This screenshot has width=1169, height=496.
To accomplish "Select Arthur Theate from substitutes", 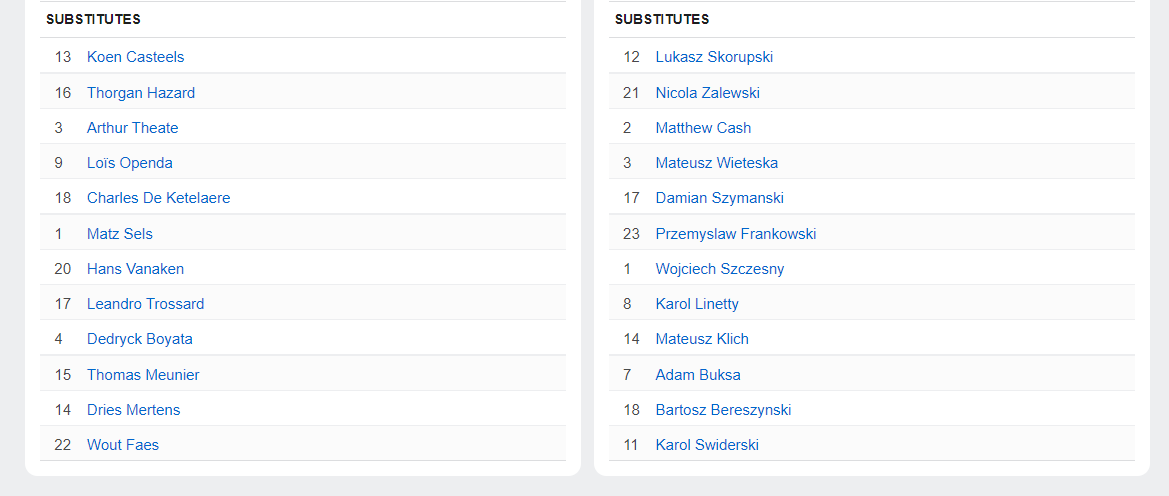I will 132,128.
